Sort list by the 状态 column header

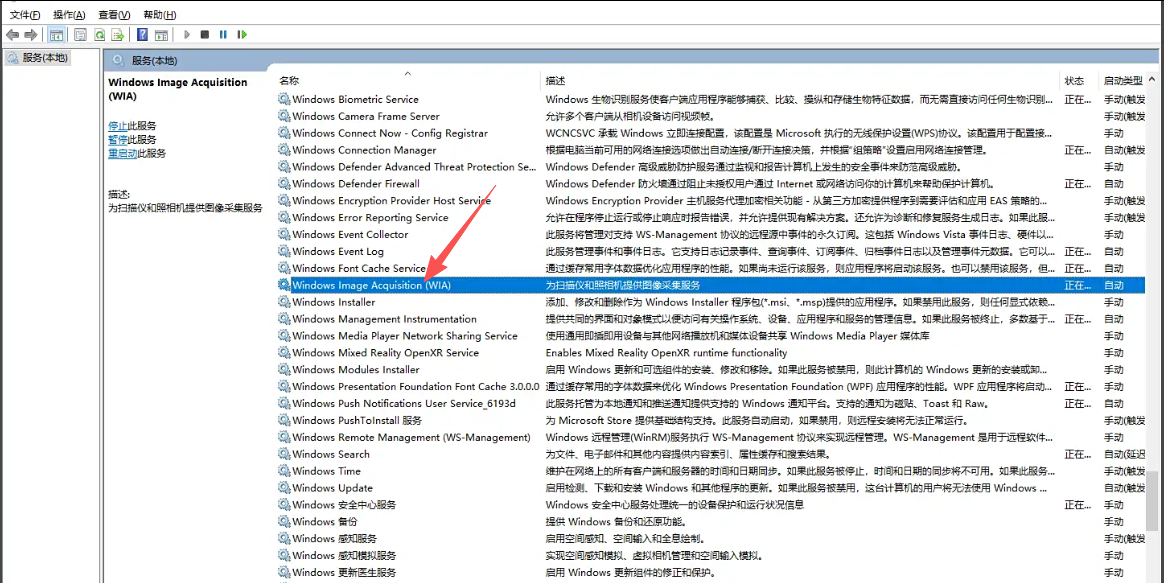(1074, 80)
